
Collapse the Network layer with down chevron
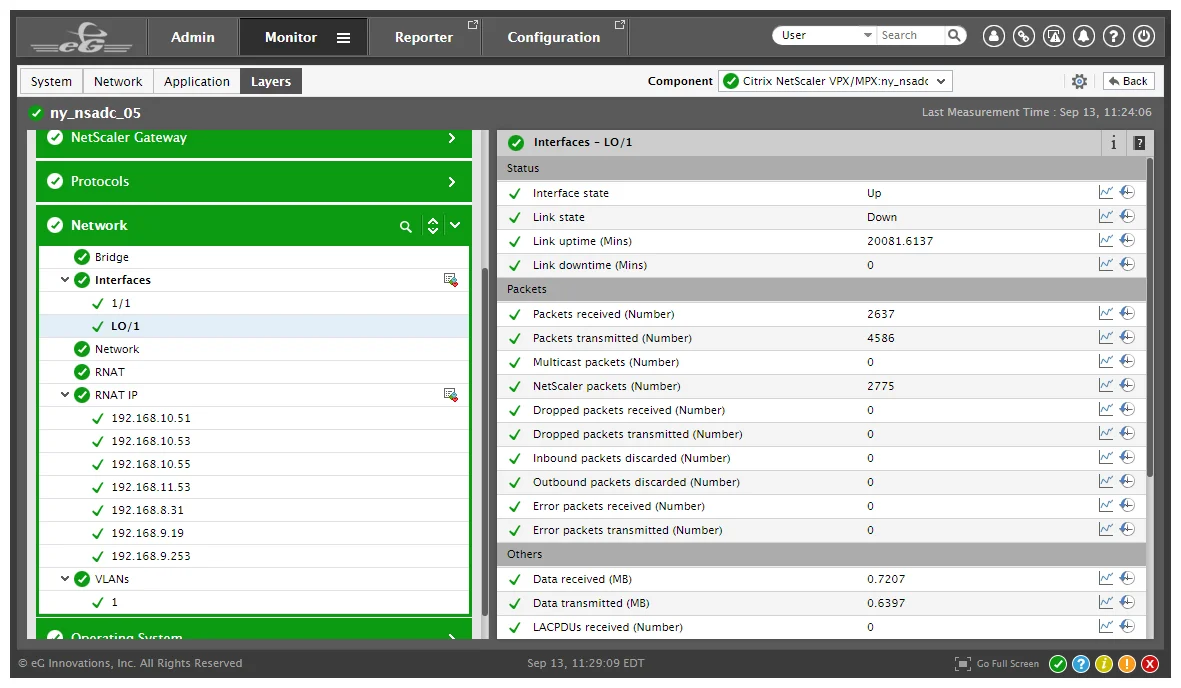pyautogui.click(x=455, y=225)
